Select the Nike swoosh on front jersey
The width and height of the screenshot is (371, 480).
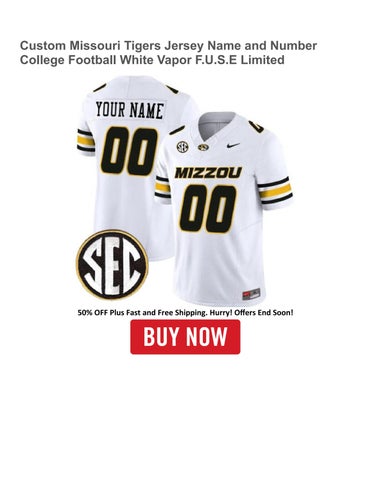[x=233, y=145]
